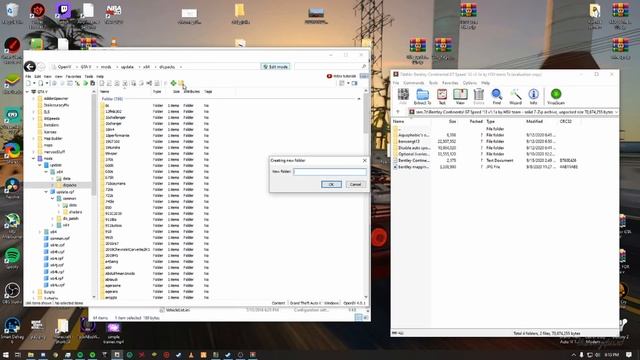Toggle OpenIV Edit mode button

(276, 67)
